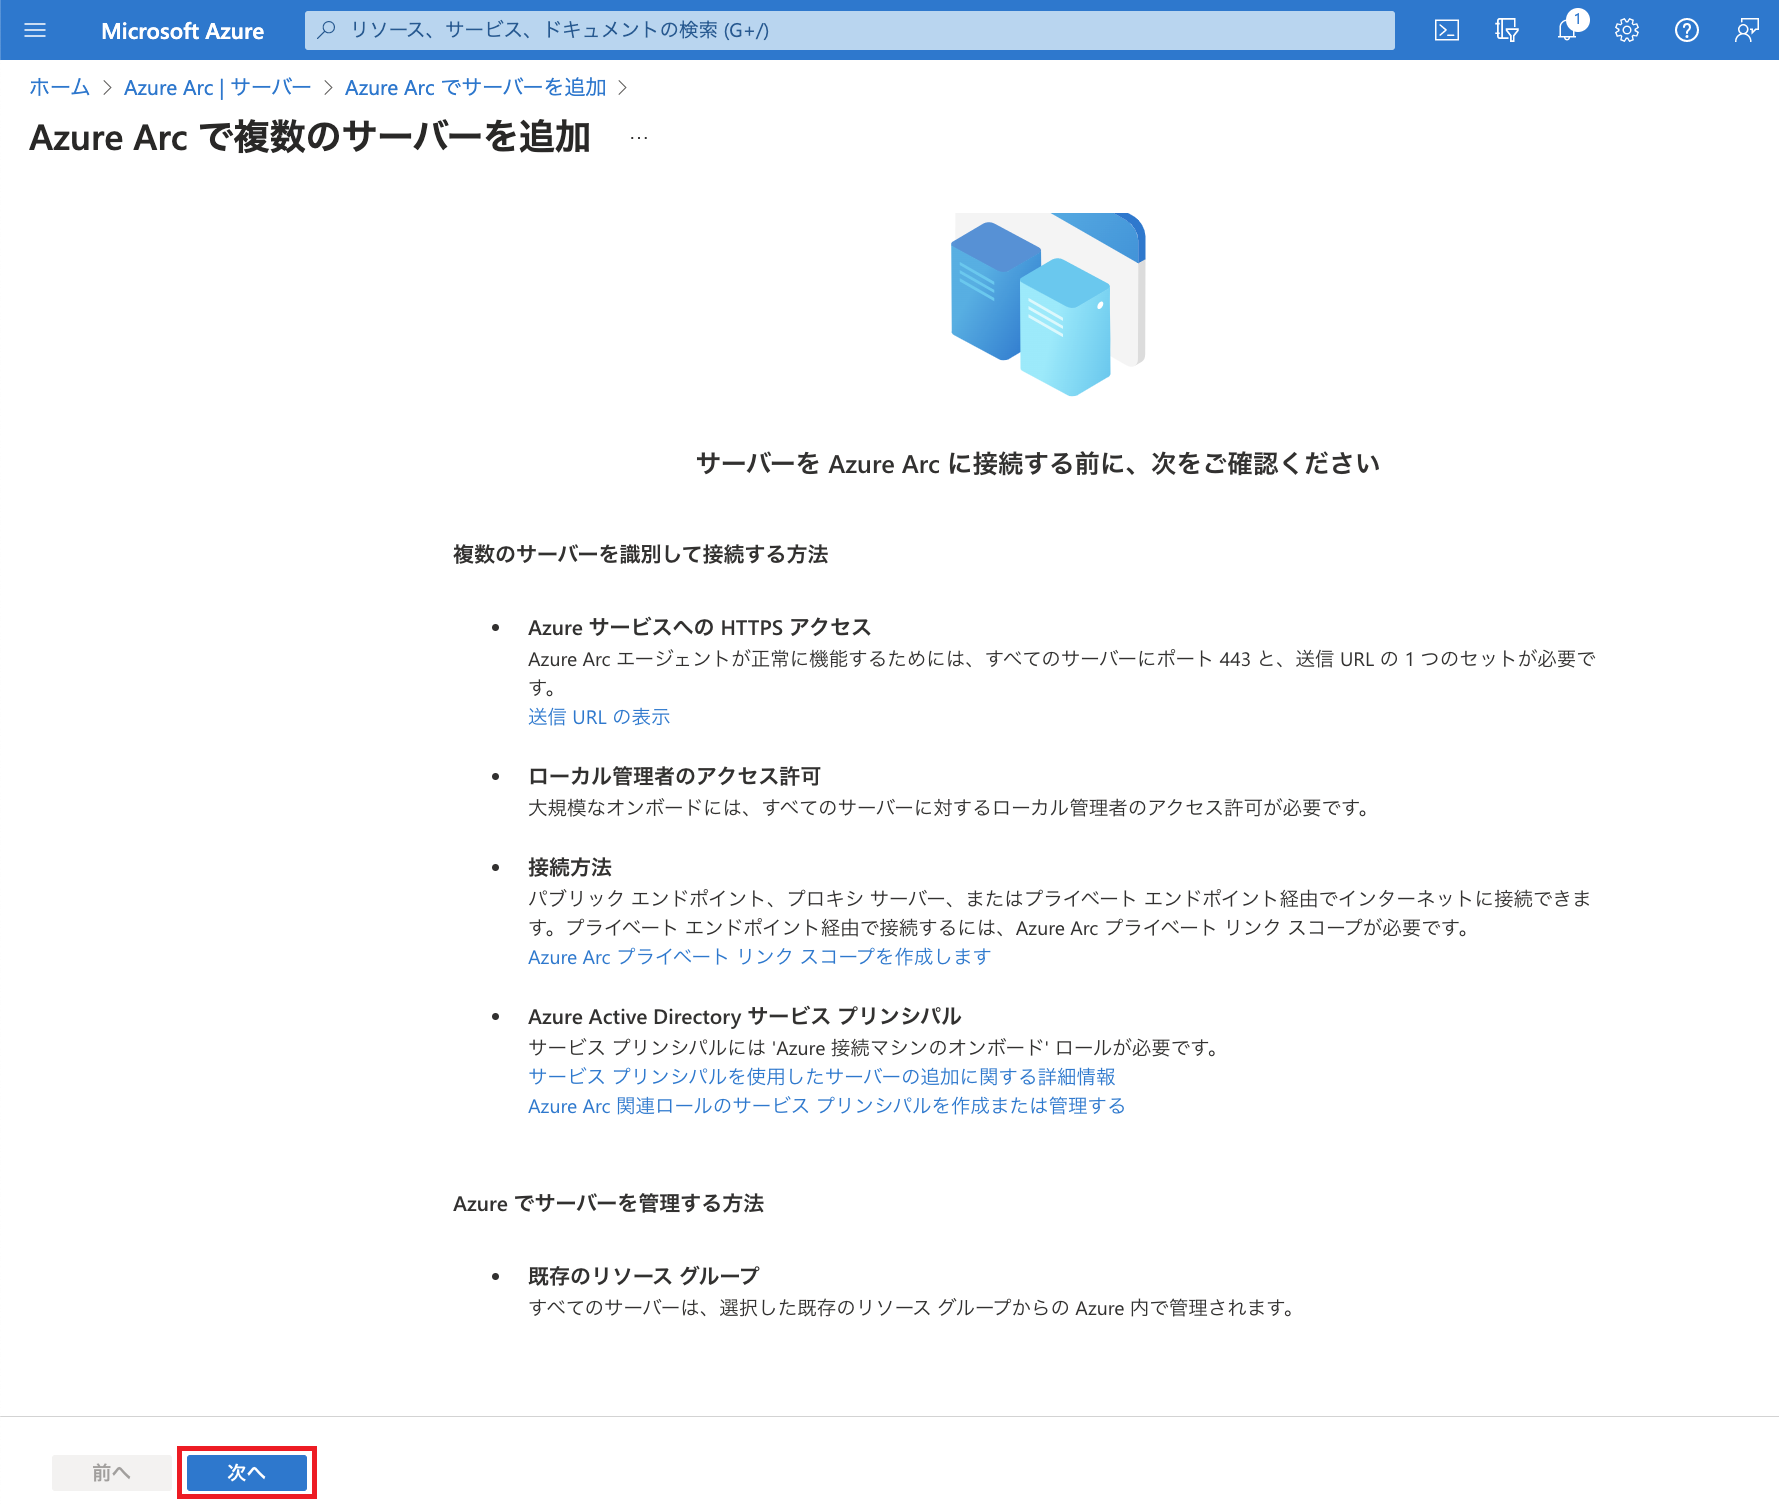Click the search magnifier icon
Image resolution: width=1779 pixels, height=1507 pixels.
[x=326, y=30]
